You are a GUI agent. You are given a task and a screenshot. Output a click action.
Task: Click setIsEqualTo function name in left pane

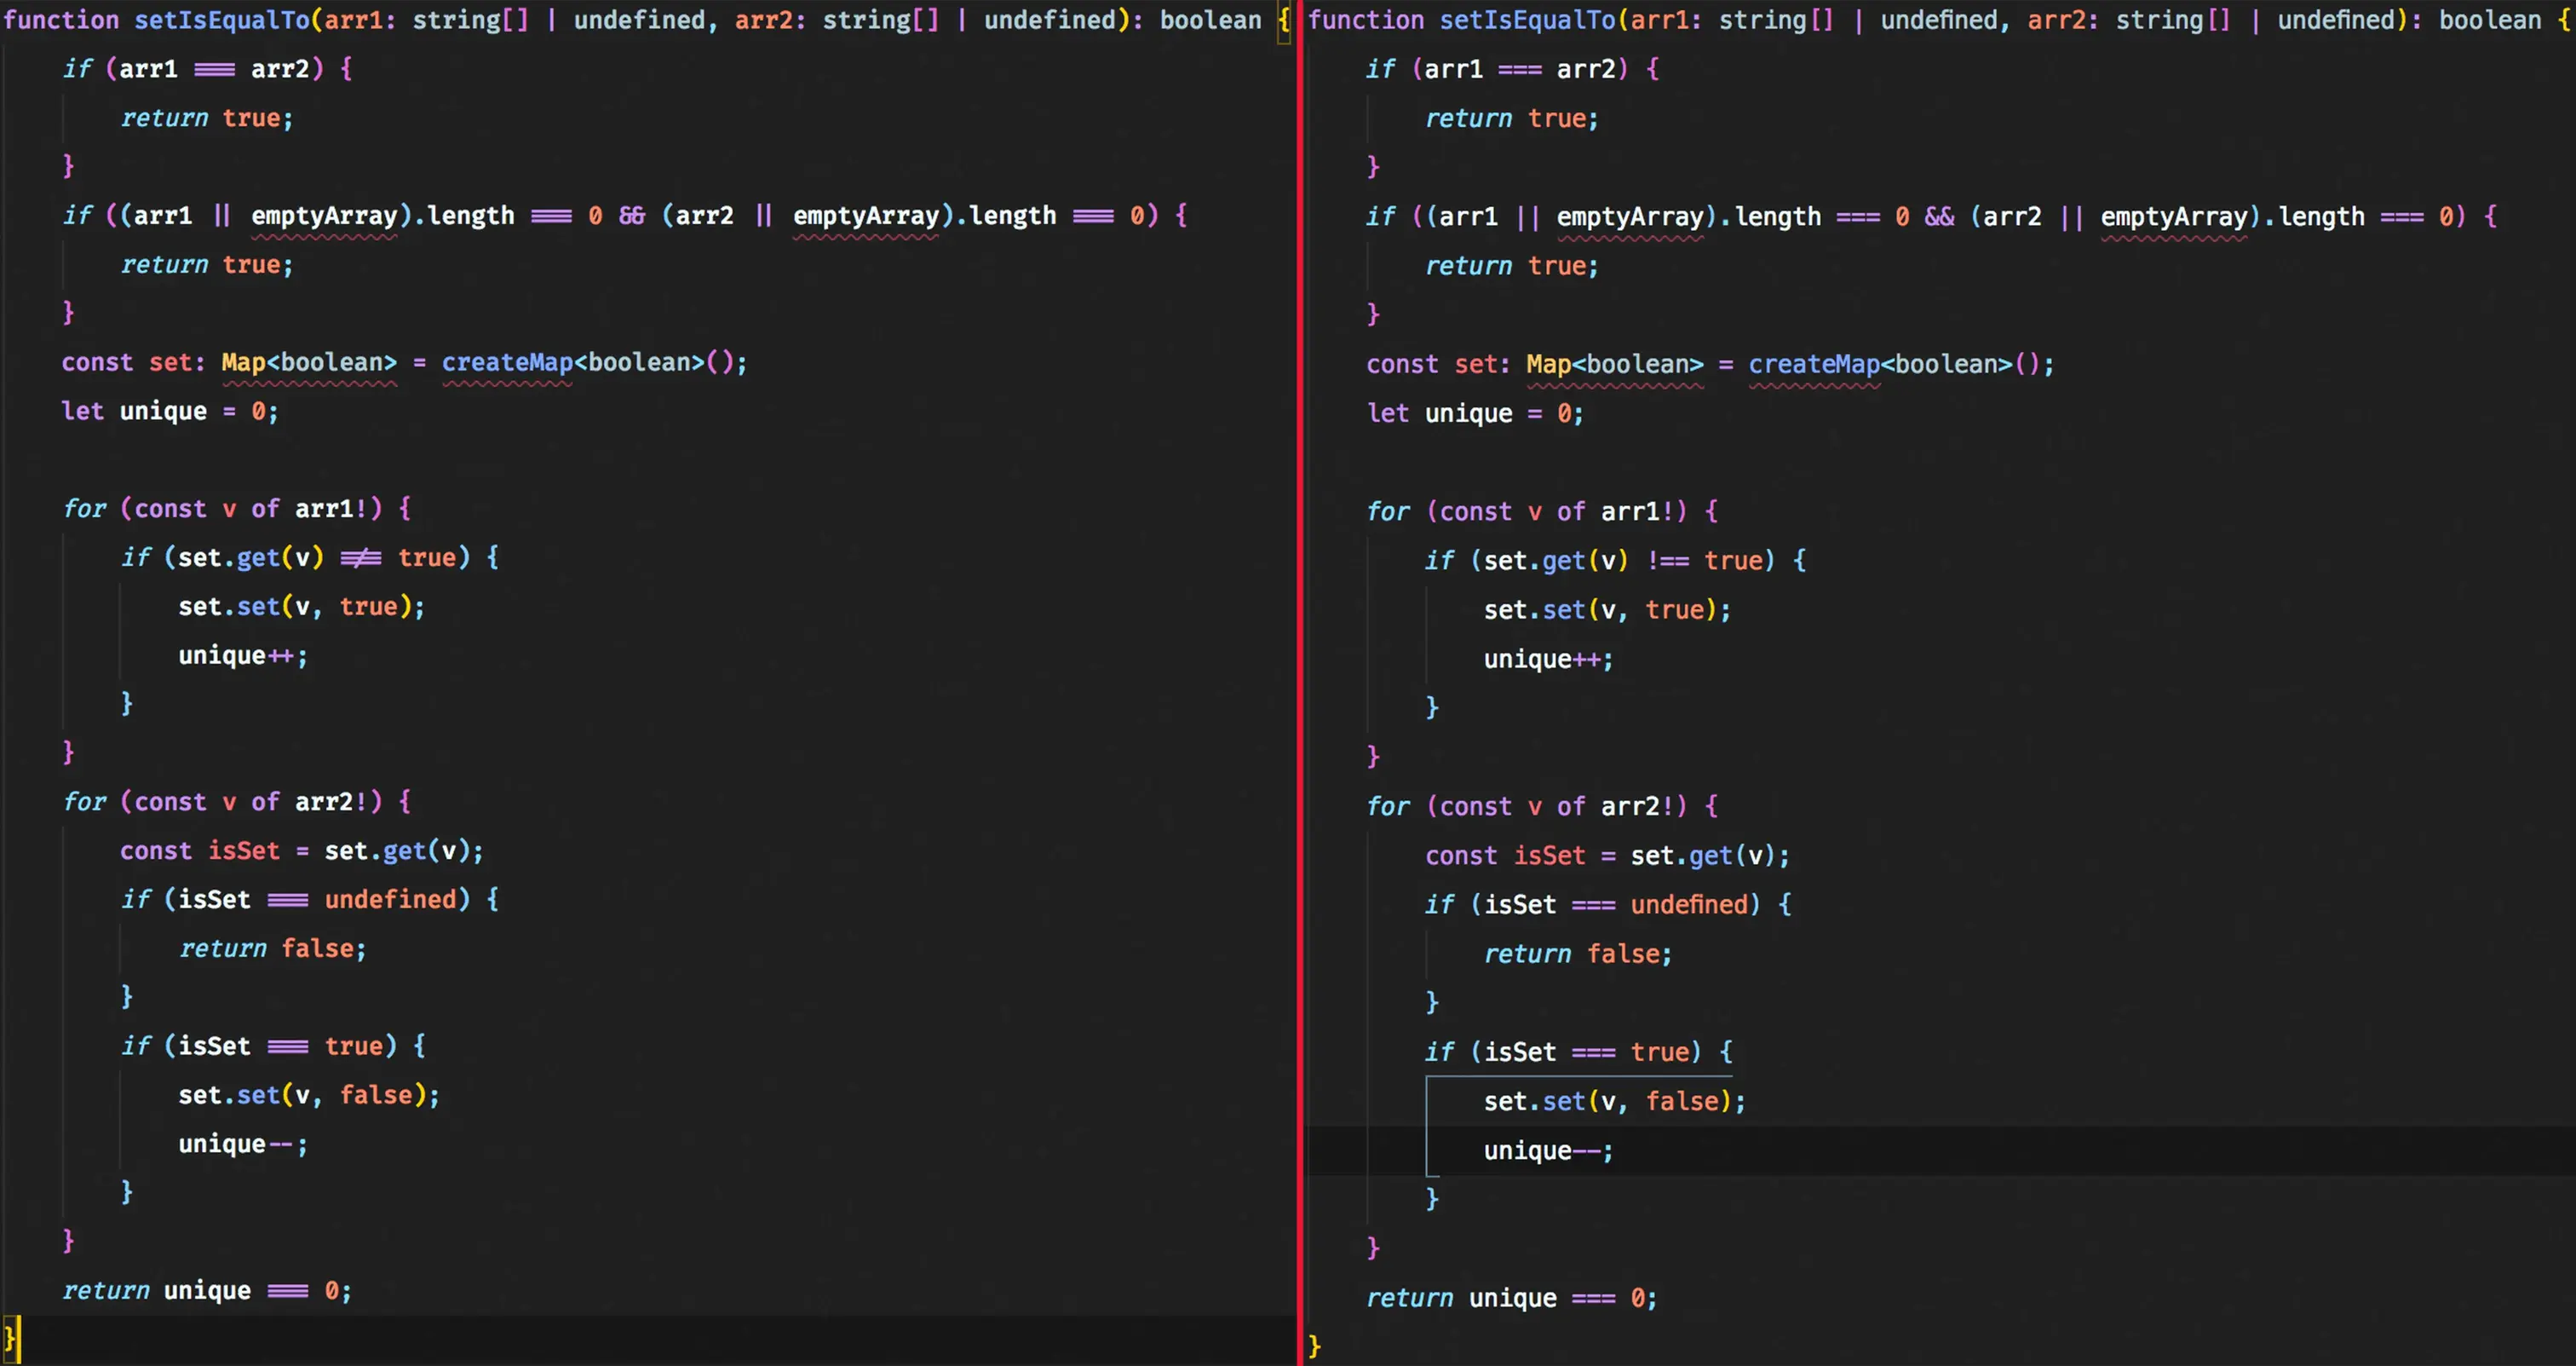[x=221, y=20]
